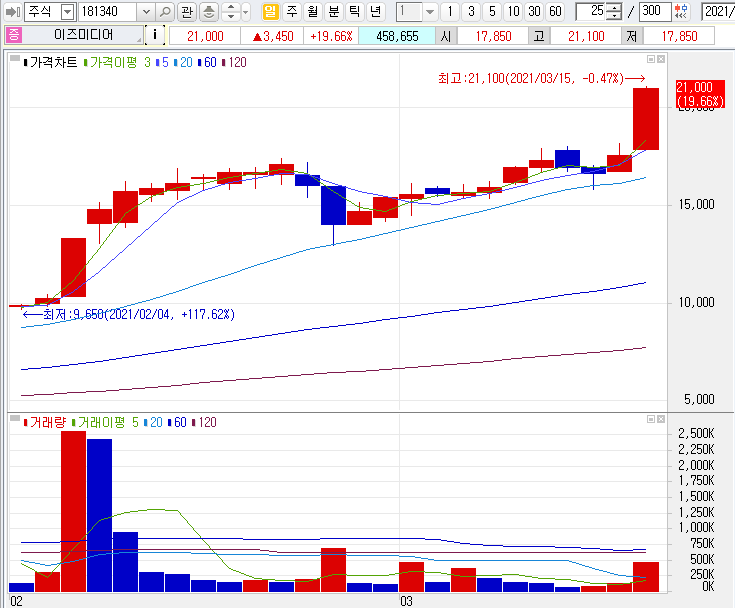
Task: Click the 최저:9,650 low annotation
Action: click(x=128, y=314)
